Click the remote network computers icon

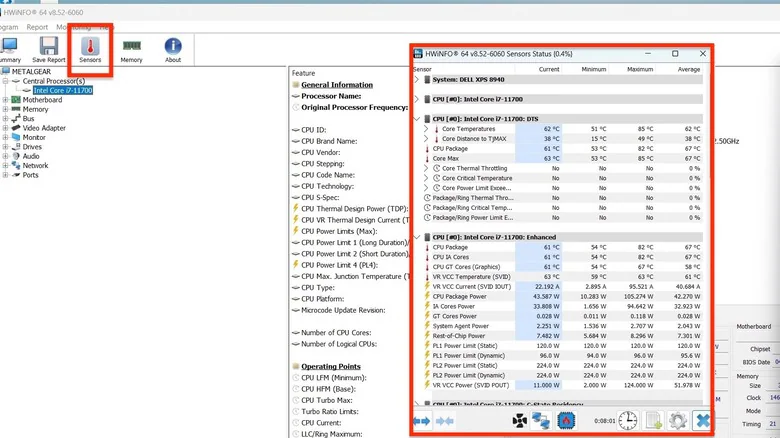tap(541, 421)
